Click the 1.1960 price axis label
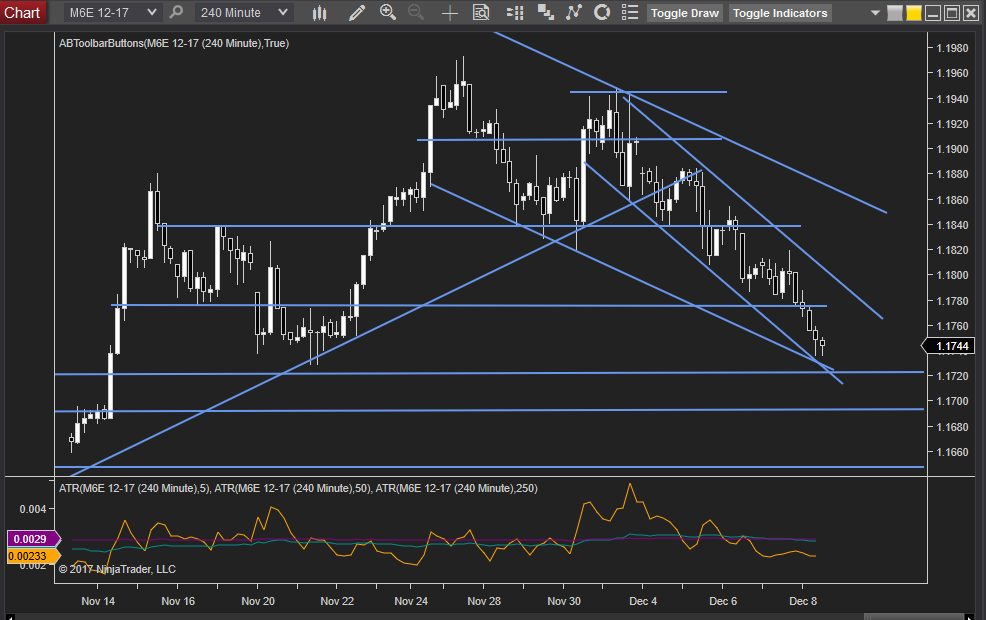This screenshot has height=620, width=986. click(x=952, y=74)
